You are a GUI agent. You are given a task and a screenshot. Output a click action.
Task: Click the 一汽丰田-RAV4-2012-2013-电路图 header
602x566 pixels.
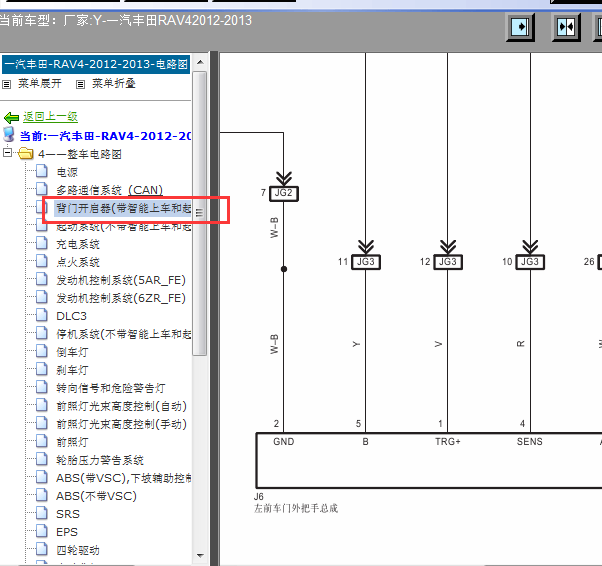pyautogui.click(x=96, y=64)
